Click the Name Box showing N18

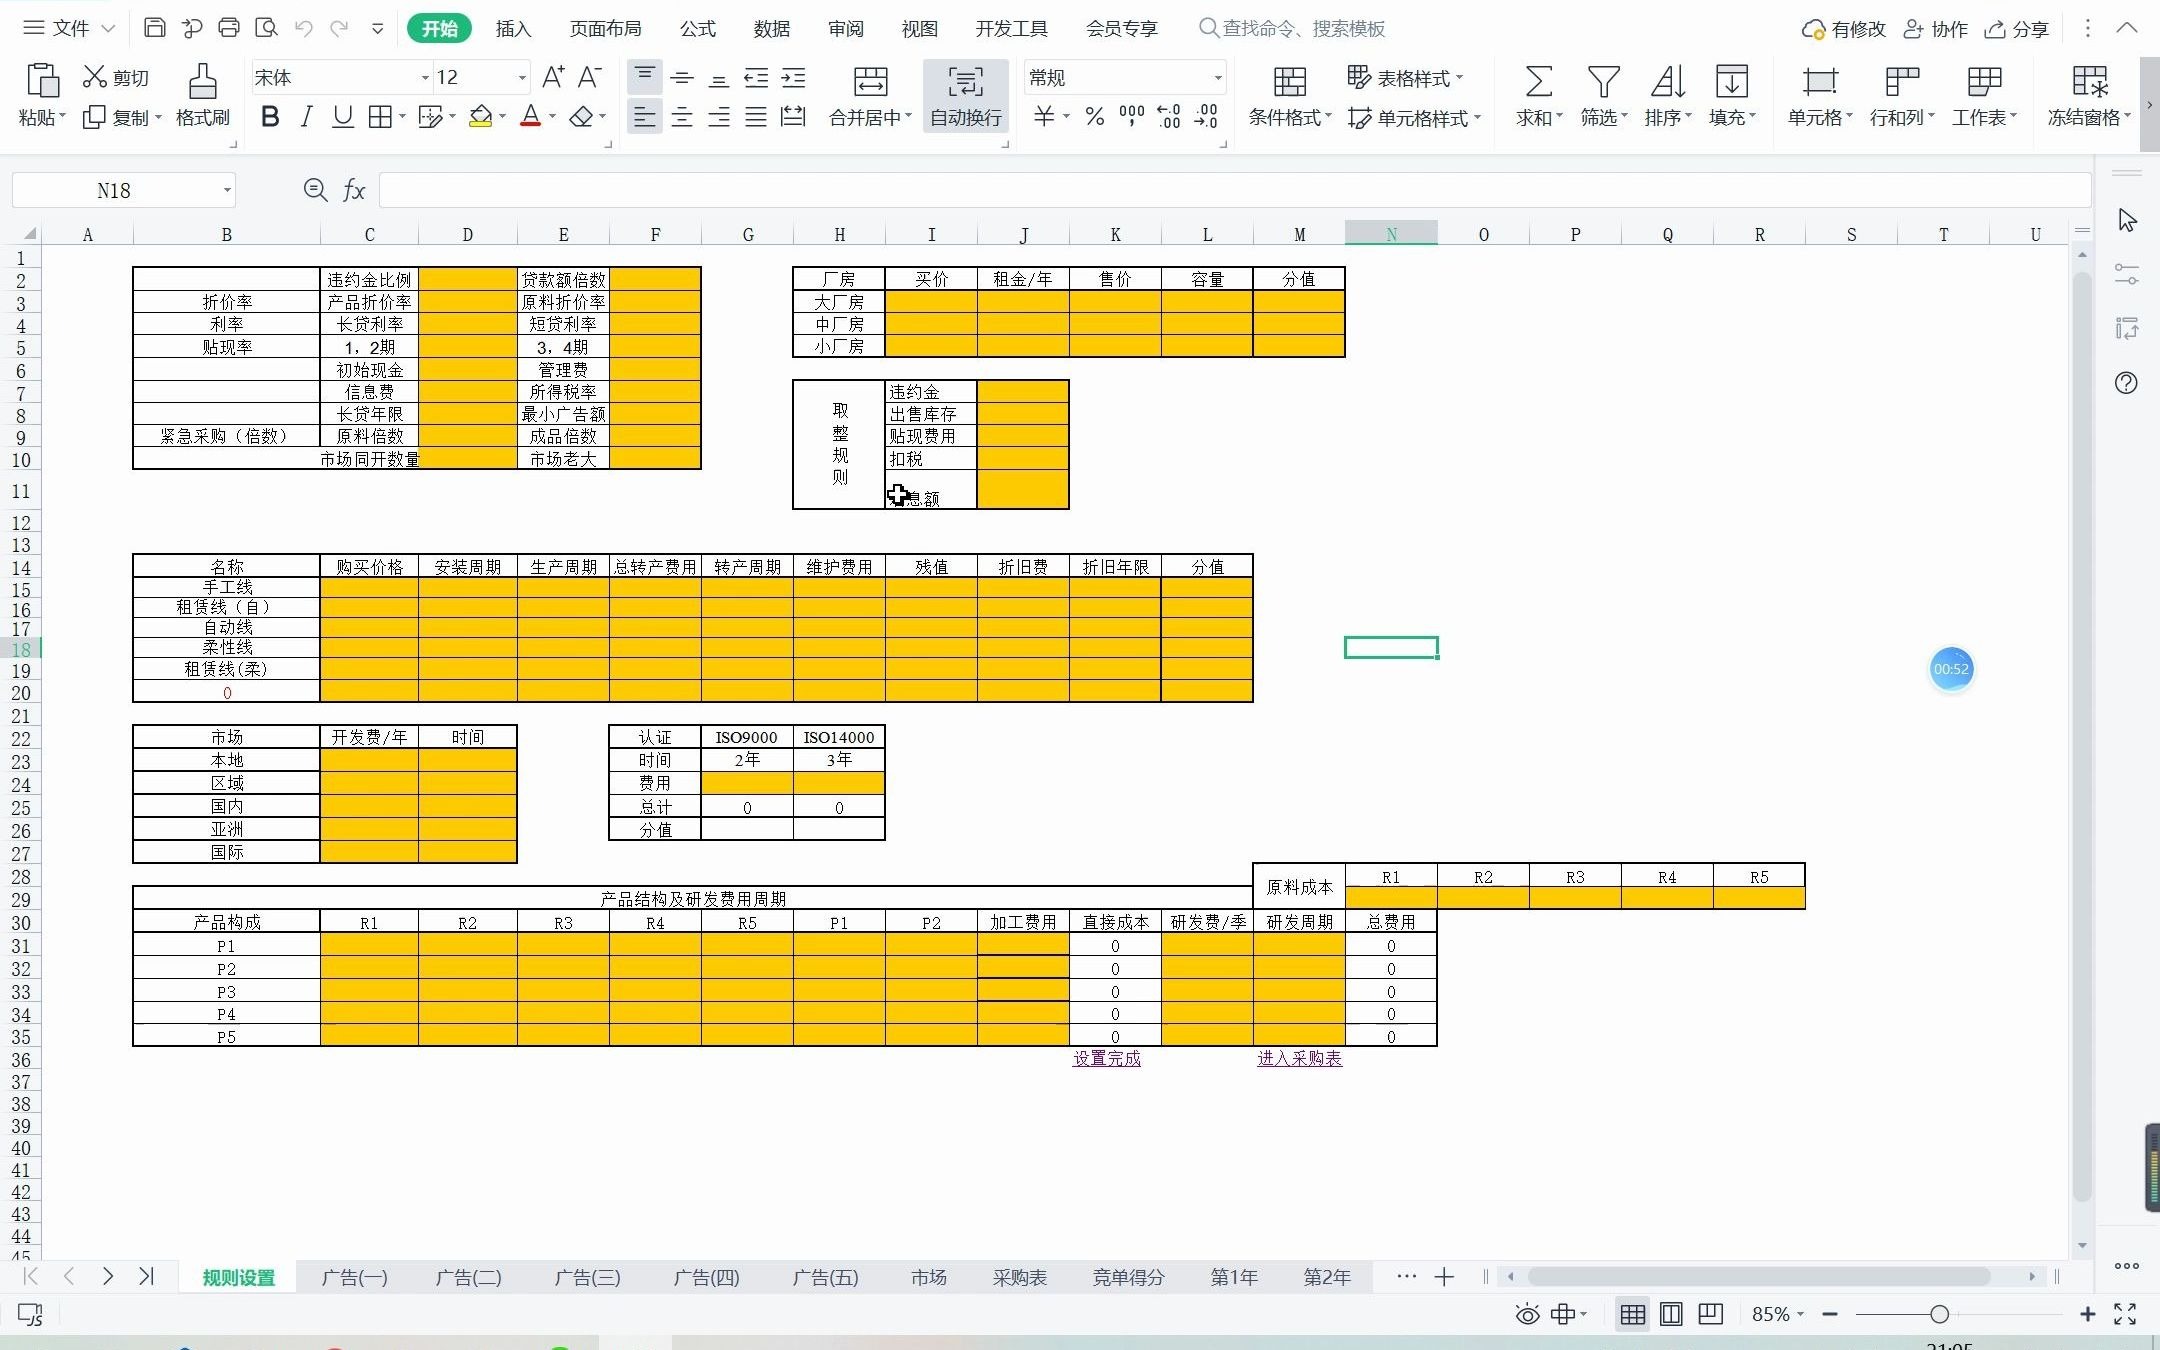[114, 190]
